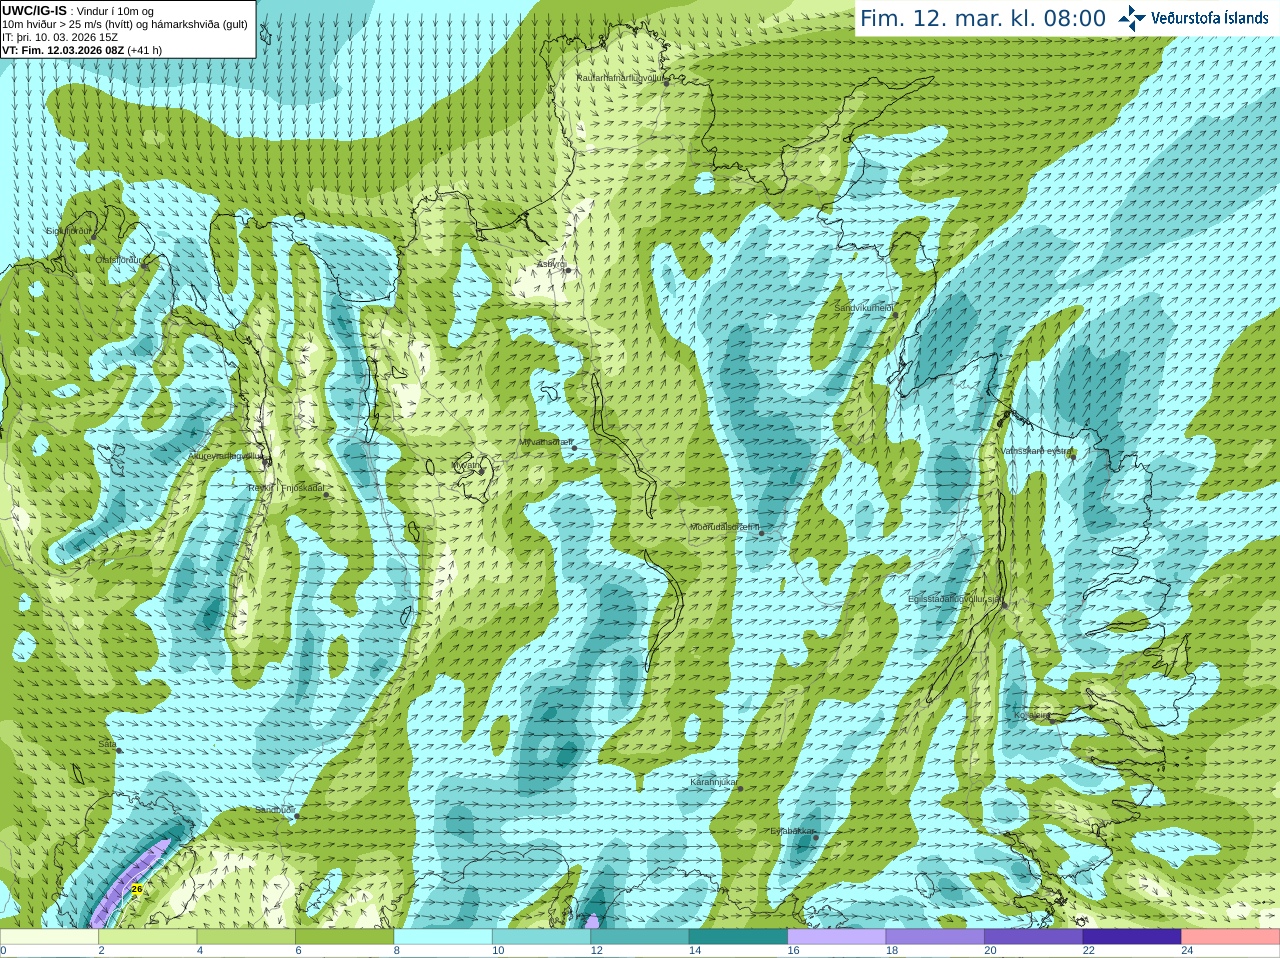
Task: Click the UWC/IG-IS model name heading
Action: click(x=34, y=10)
